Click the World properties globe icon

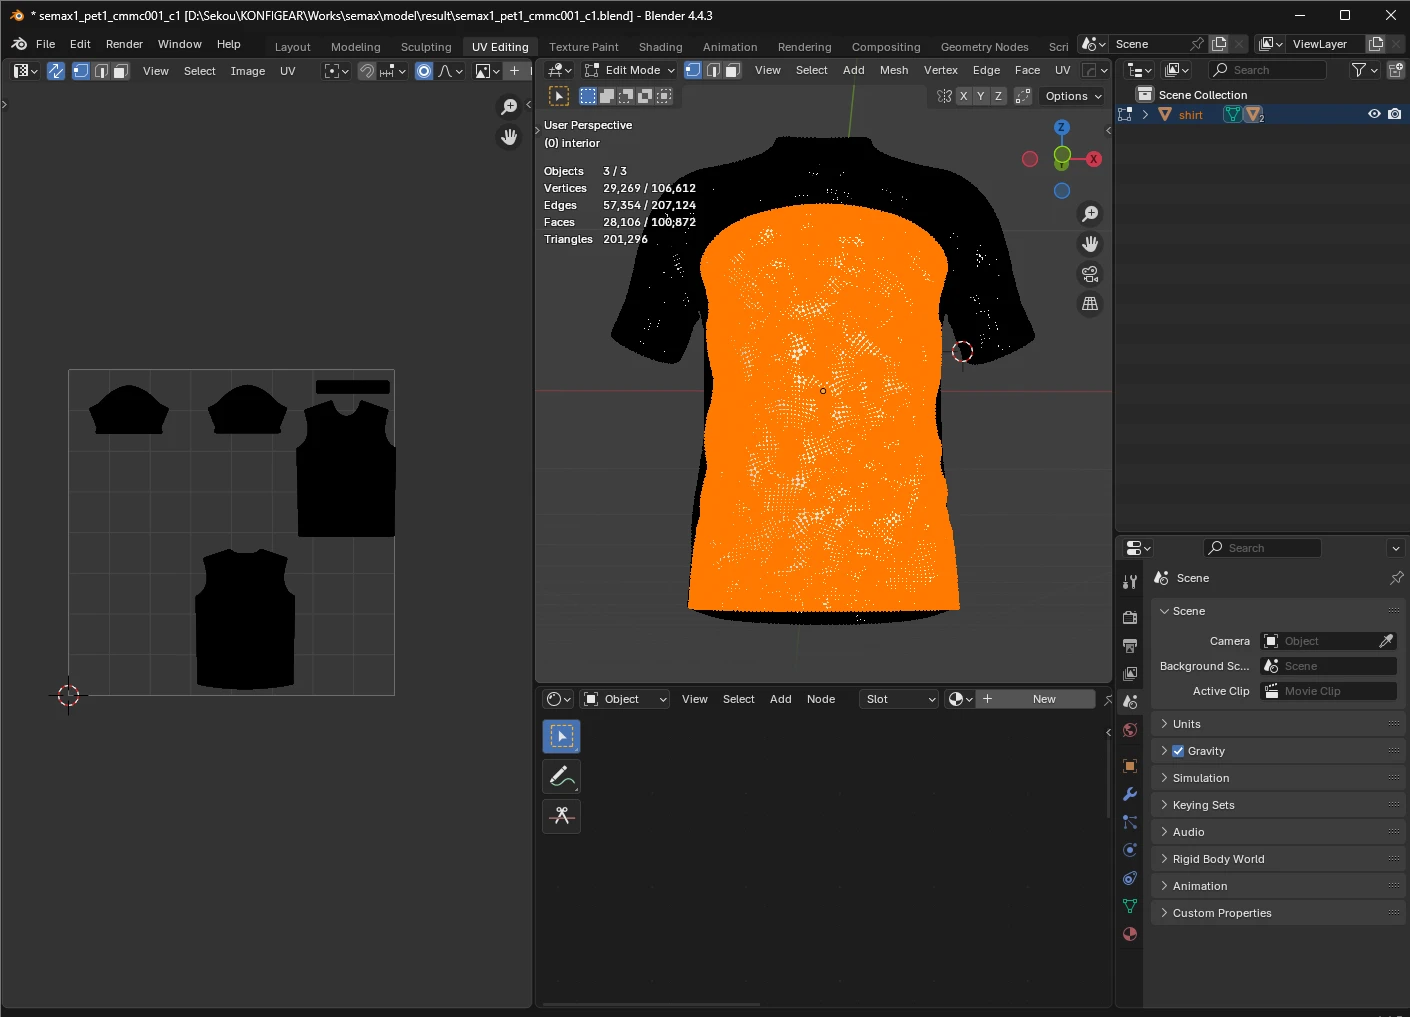[x=1130, y=730]
